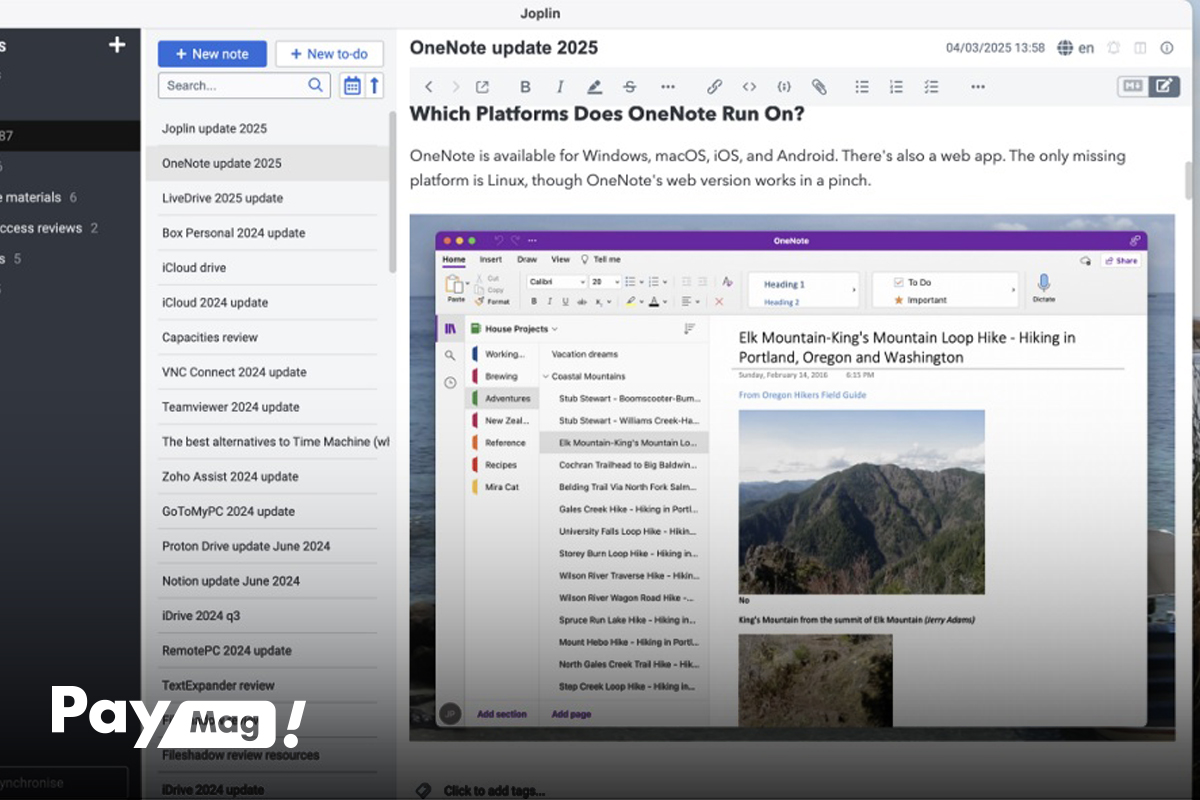Expand the right-hand toolbar overflow menu
This screenshot has height=800, width=1200.
[x=978, y=87]
